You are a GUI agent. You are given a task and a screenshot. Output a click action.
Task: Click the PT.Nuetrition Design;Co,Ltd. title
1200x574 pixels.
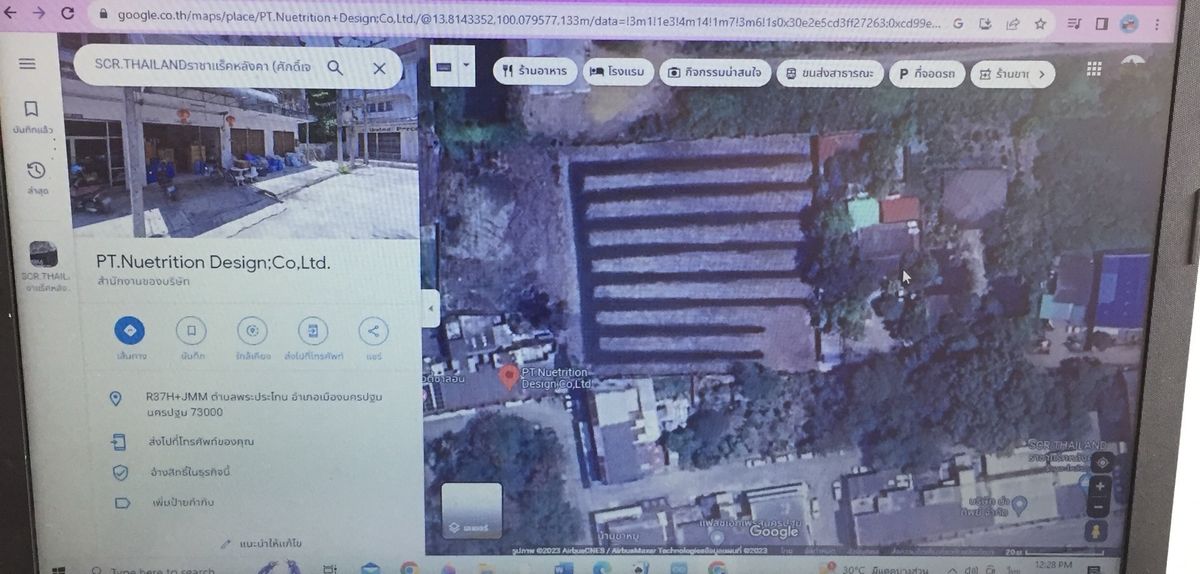pyautogui.click(x=213, y=262)
